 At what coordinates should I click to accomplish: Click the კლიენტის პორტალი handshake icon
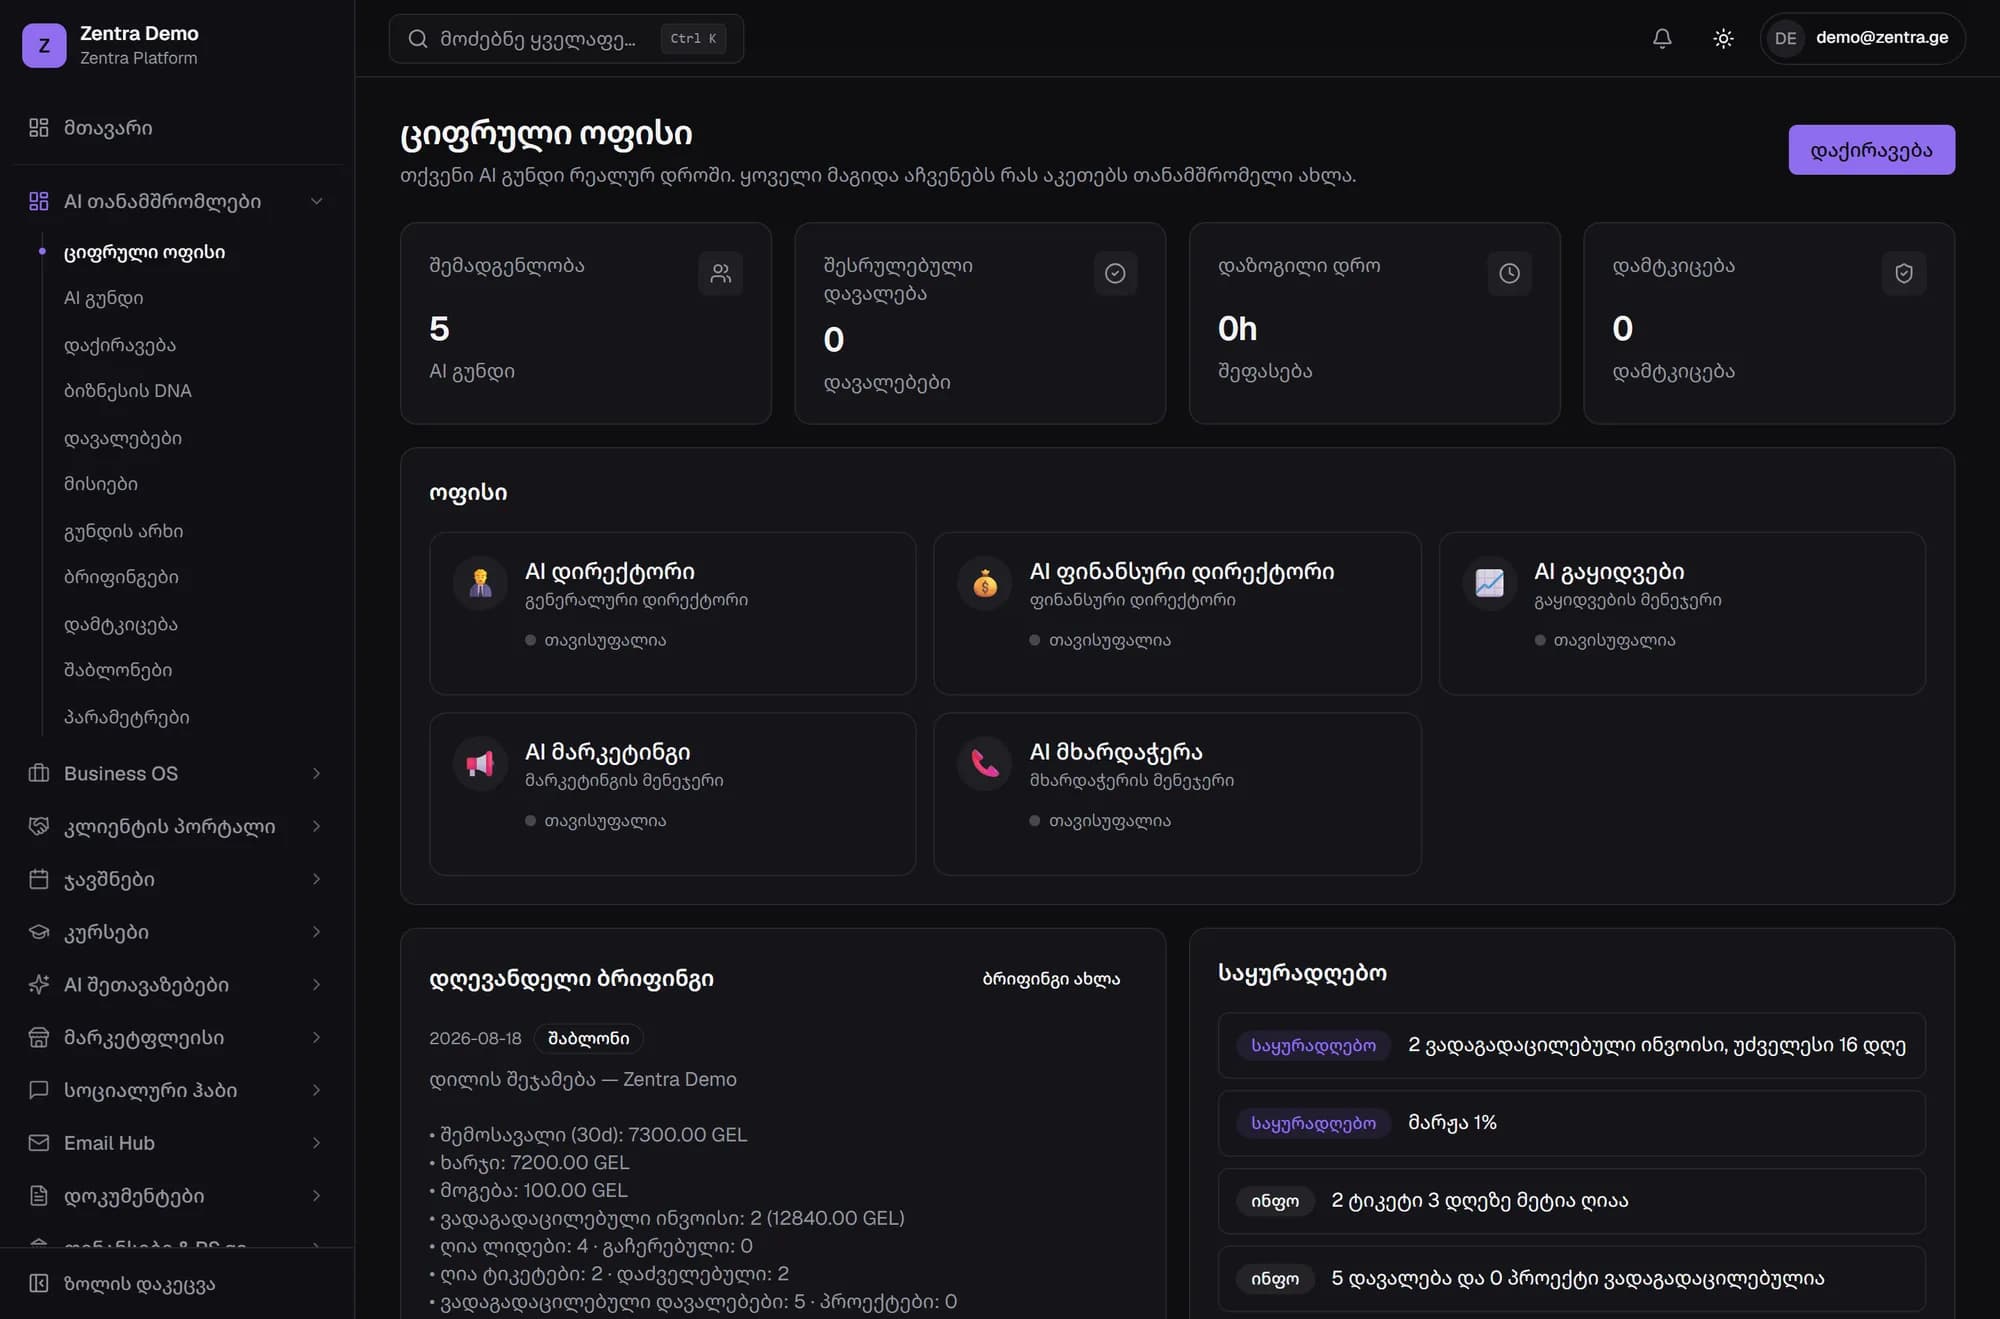[39, 826]
